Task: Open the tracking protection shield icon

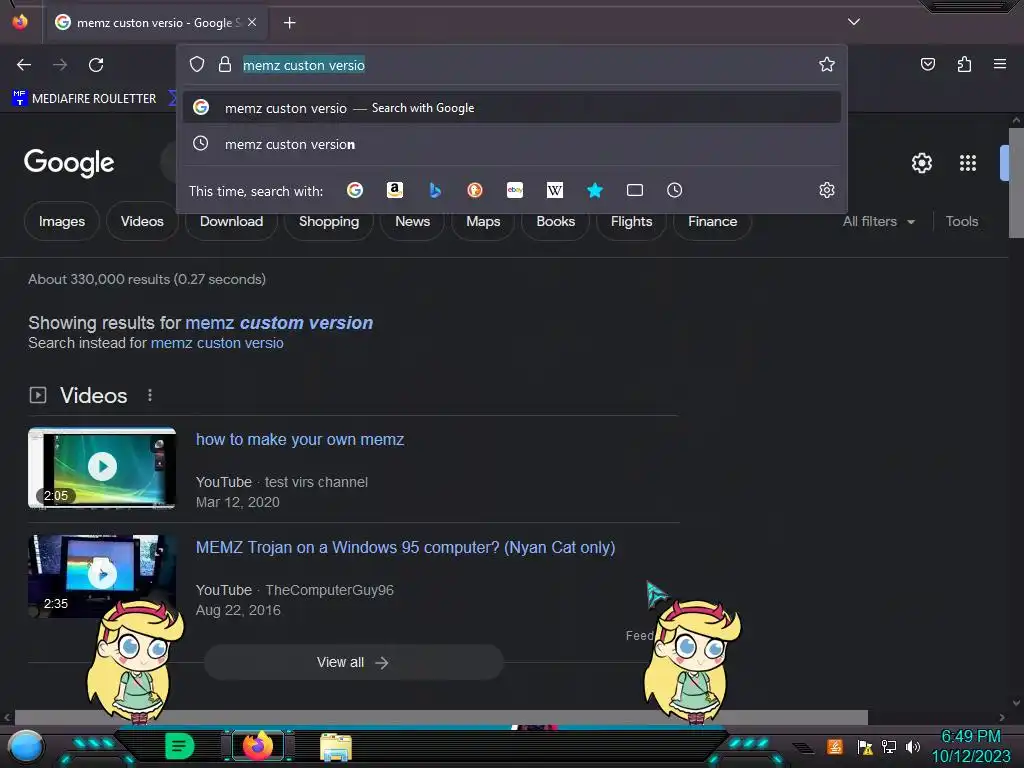Action: tap(197, 64)
